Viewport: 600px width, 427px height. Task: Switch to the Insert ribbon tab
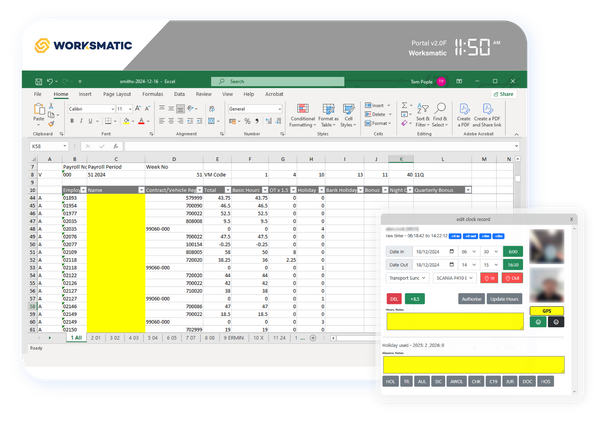85,94
